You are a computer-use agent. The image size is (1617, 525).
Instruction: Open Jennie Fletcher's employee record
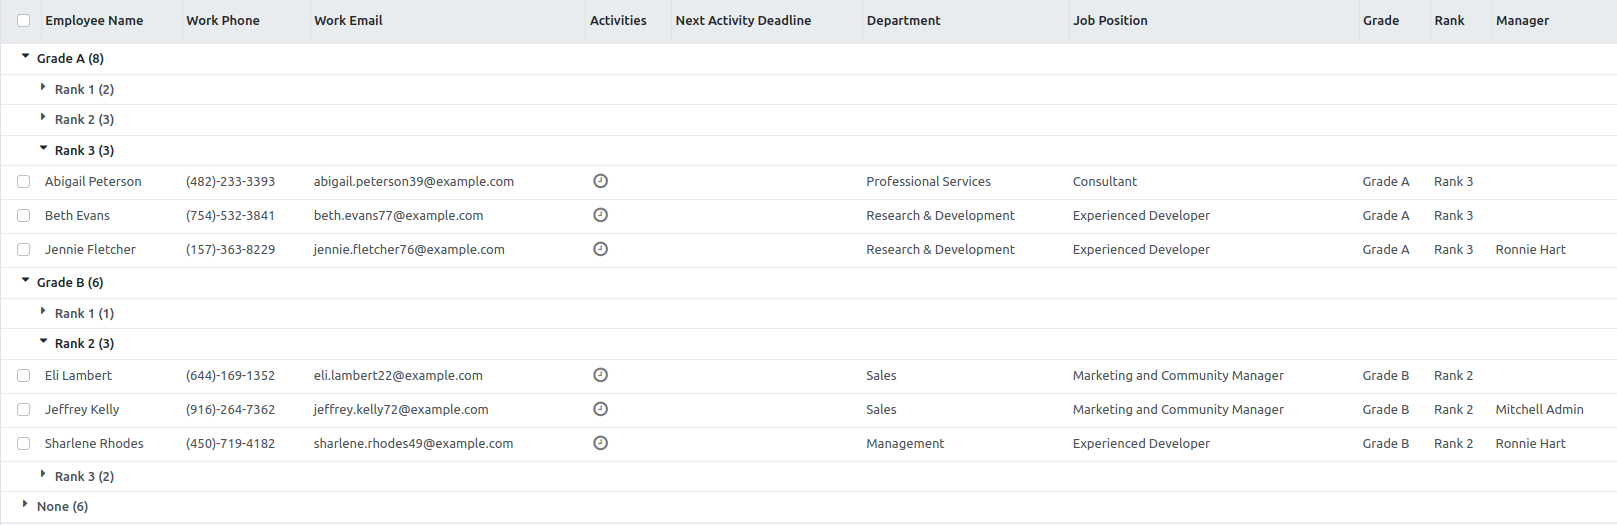90,249
